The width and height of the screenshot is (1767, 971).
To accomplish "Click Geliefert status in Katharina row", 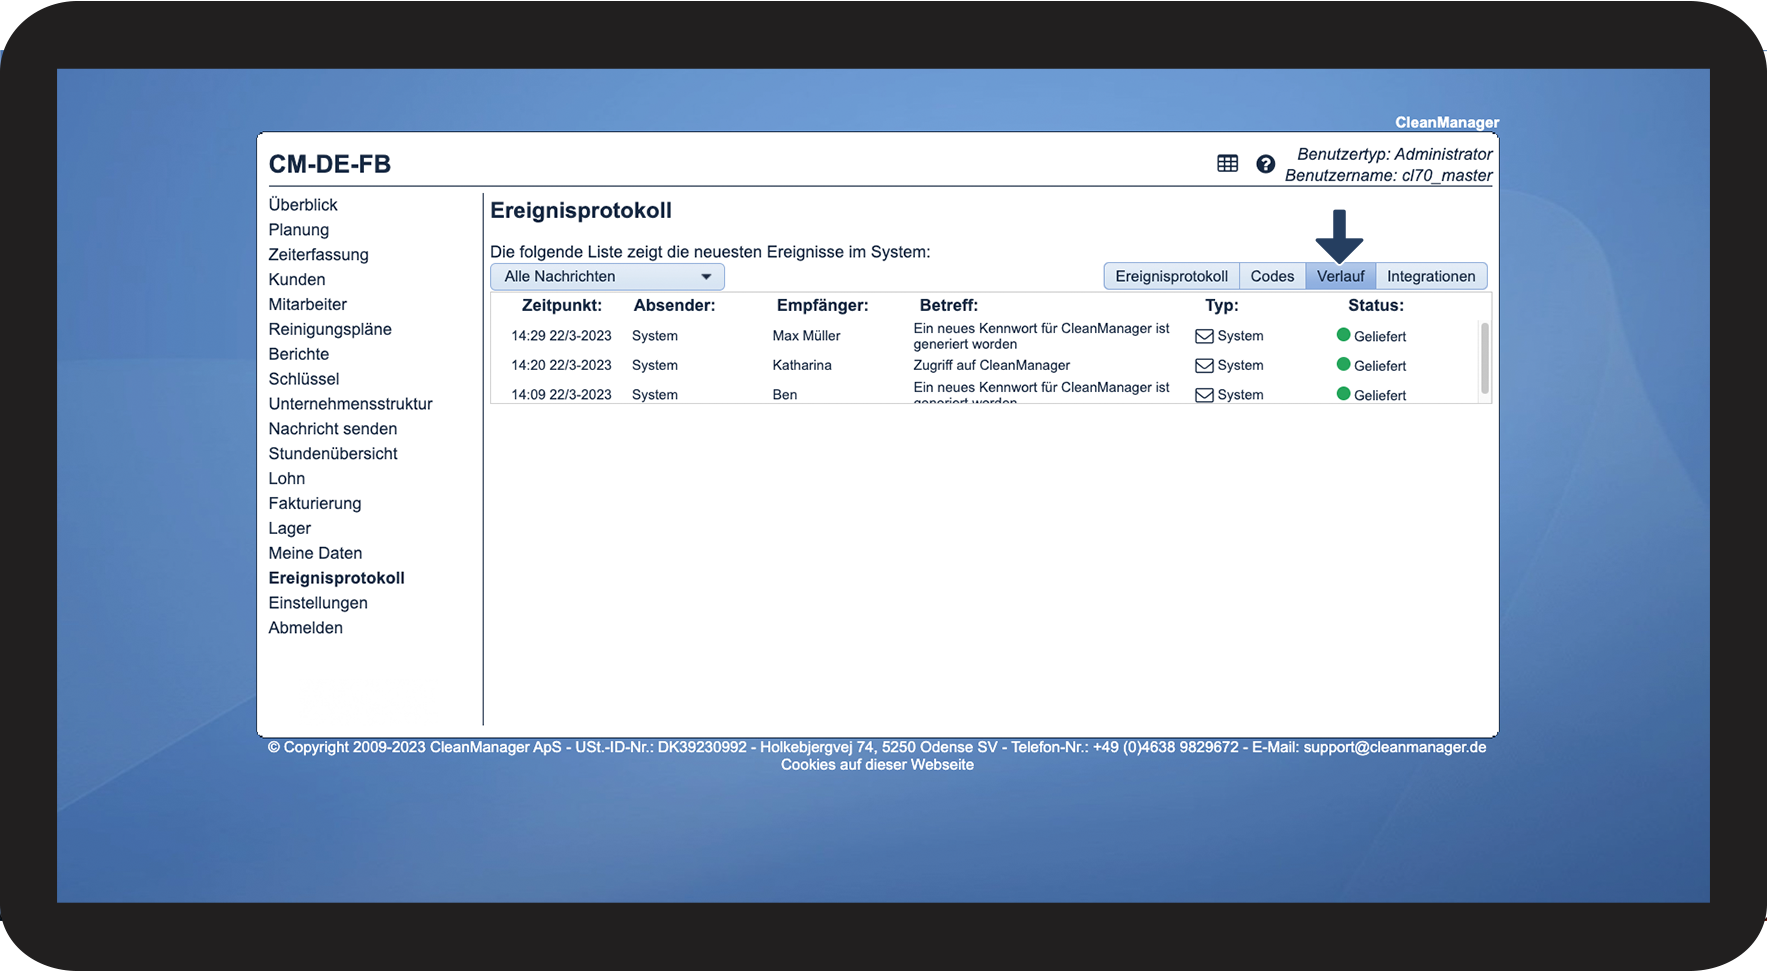I will (x=1380, y=366).
